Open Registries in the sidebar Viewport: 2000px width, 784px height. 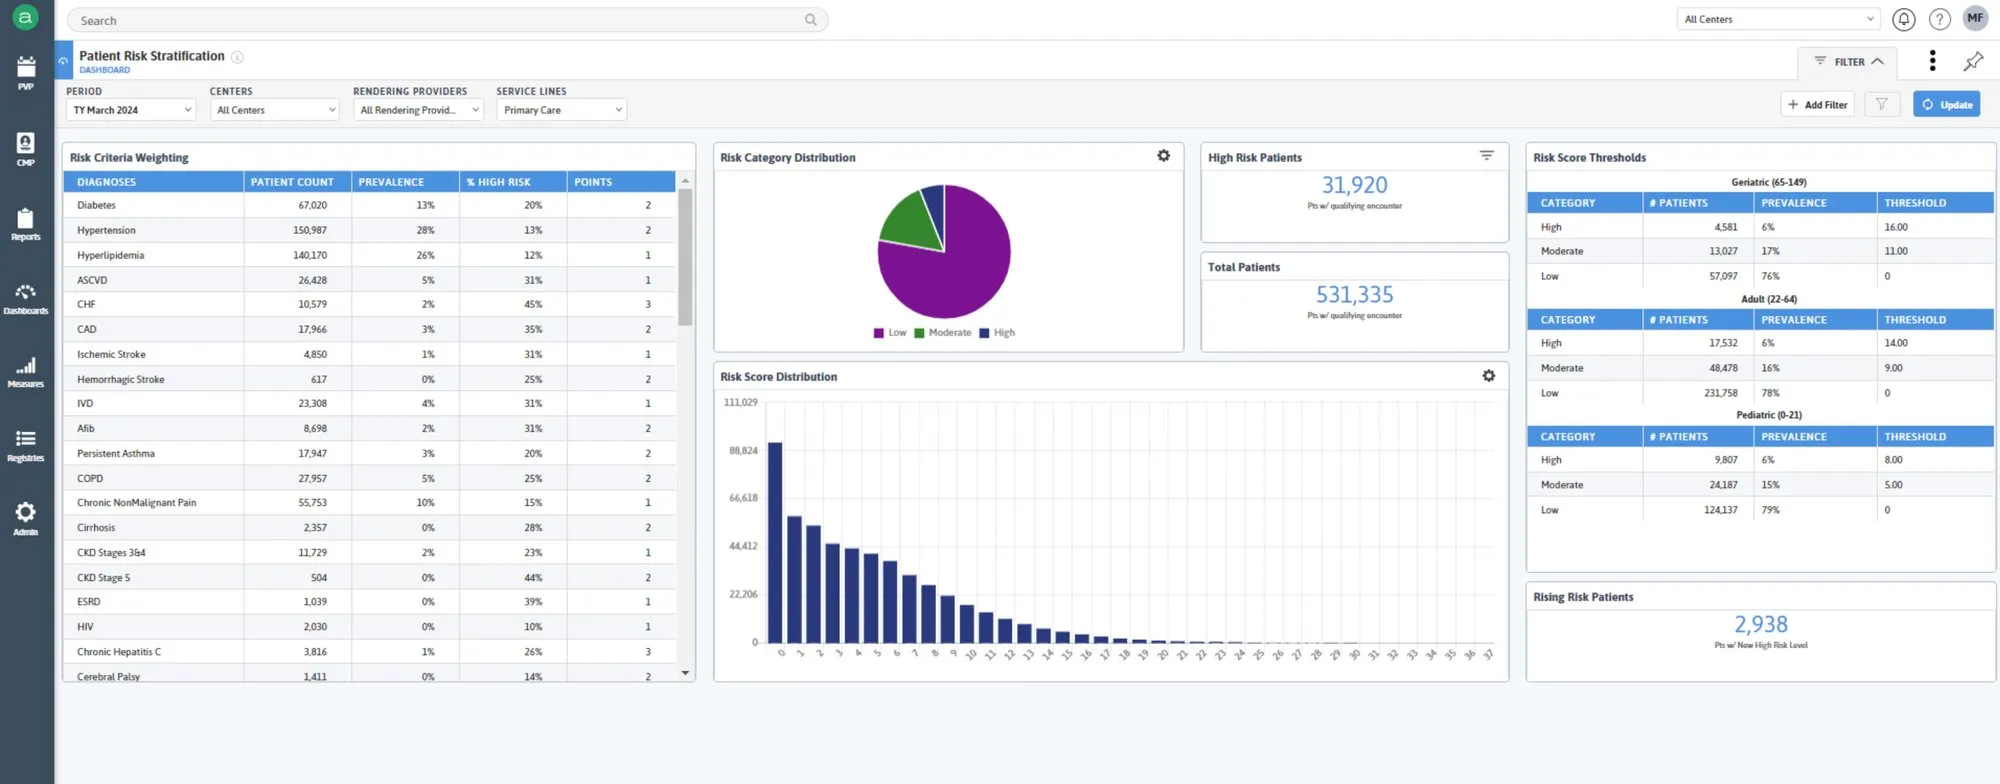(x=26, y=444)
